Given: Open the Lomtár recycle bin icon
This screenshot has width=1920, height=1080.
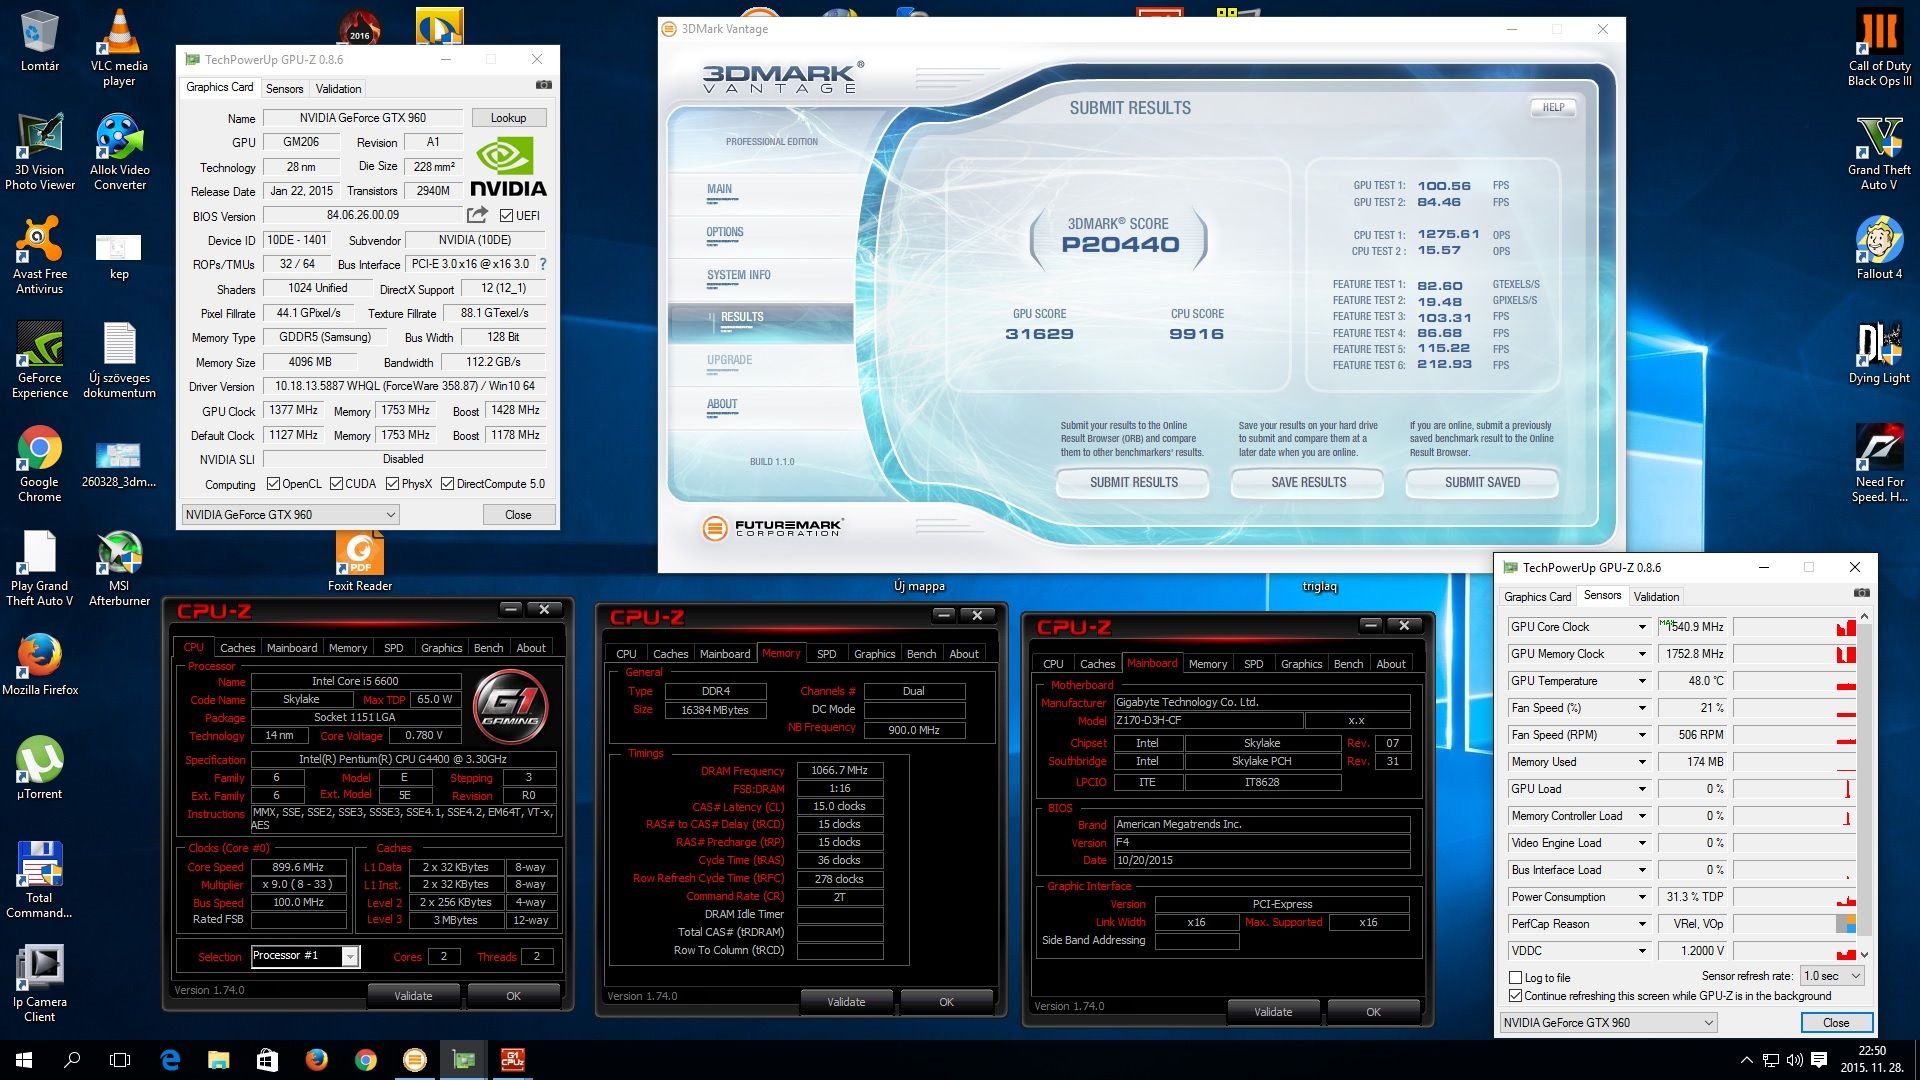Looking at the screenshot, I should (x=40, y=42).
